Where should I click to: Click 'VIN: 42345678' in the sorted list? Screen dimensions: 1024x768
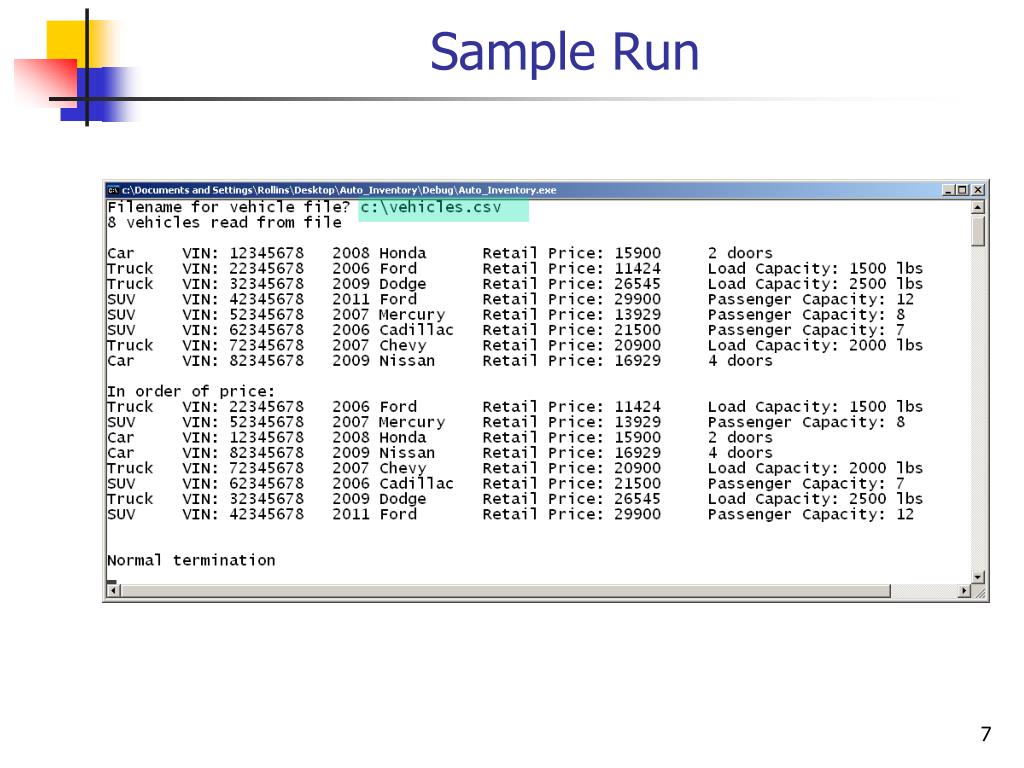point(243,515)
